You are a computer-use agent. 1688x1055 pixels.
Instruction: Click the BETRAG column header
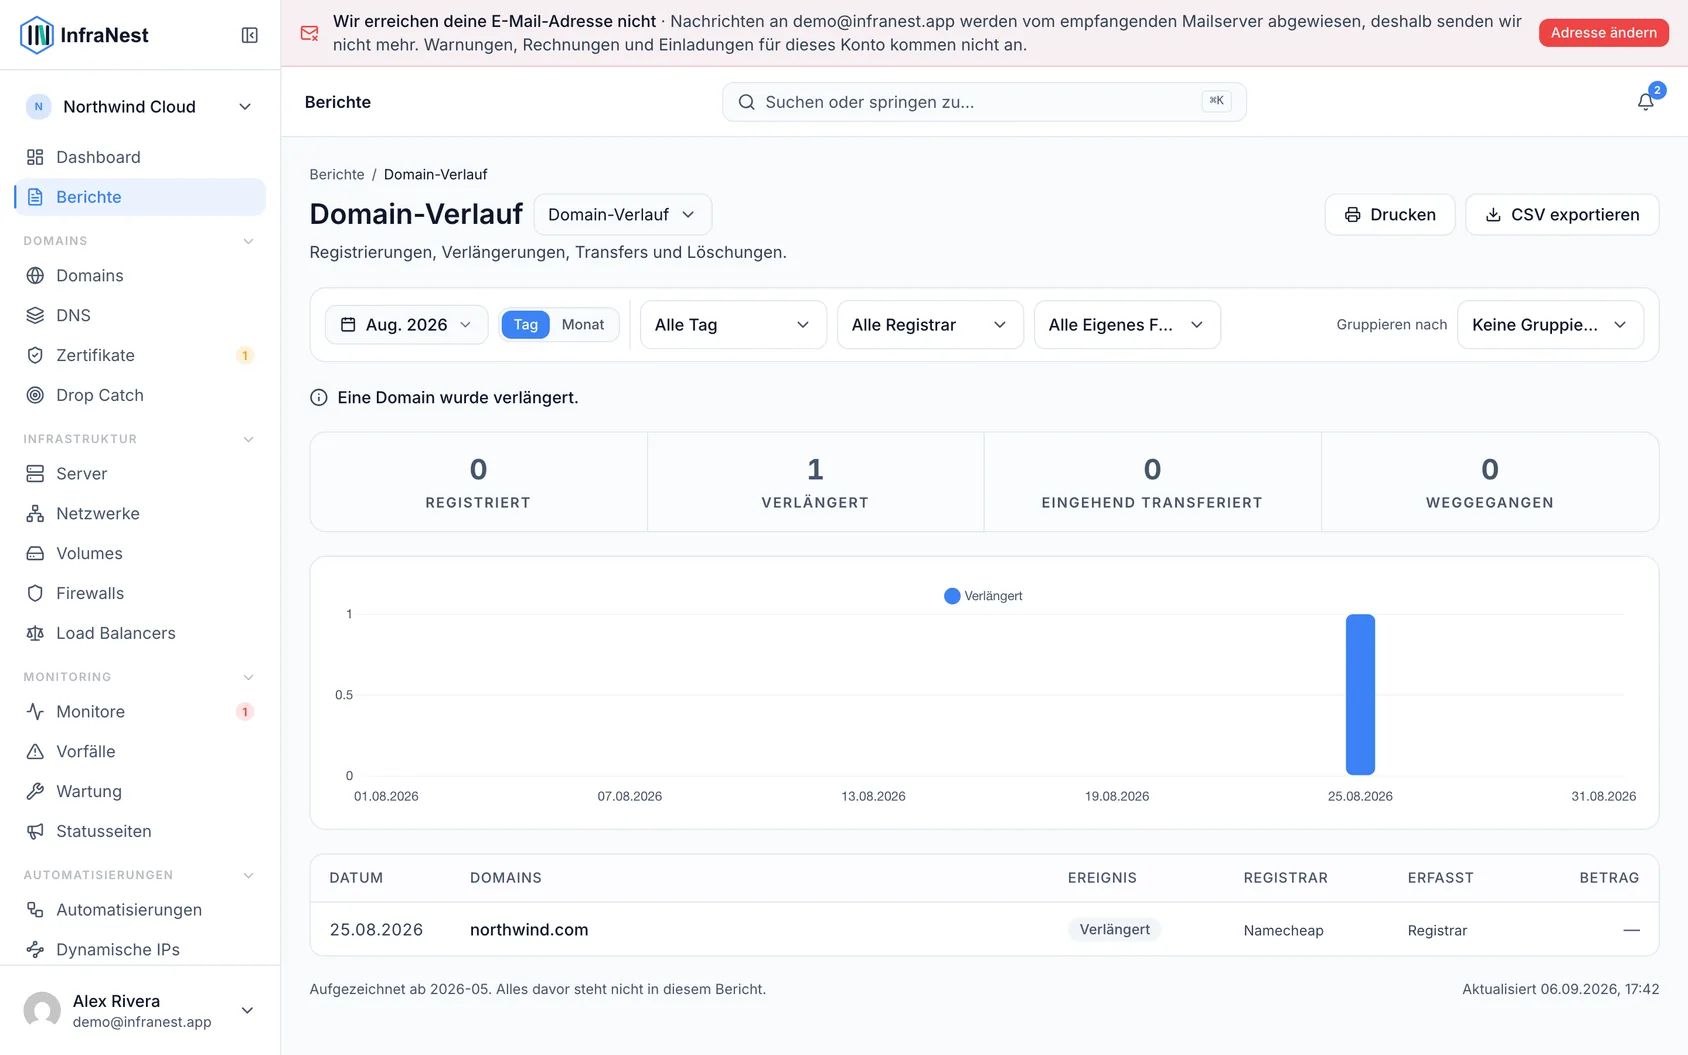point(1609,877)
